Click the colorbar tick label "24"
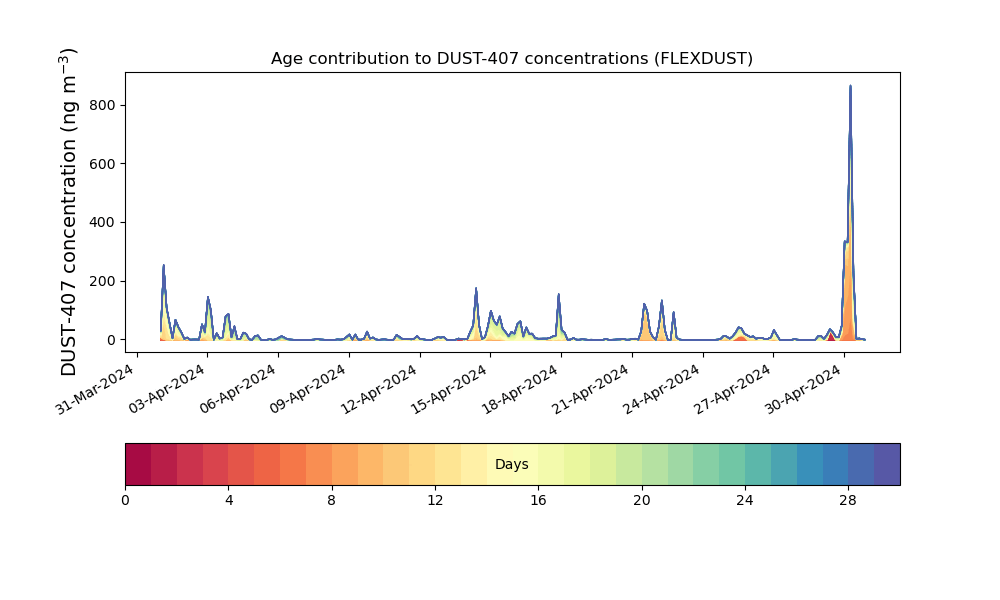 [x=745, y=501]
